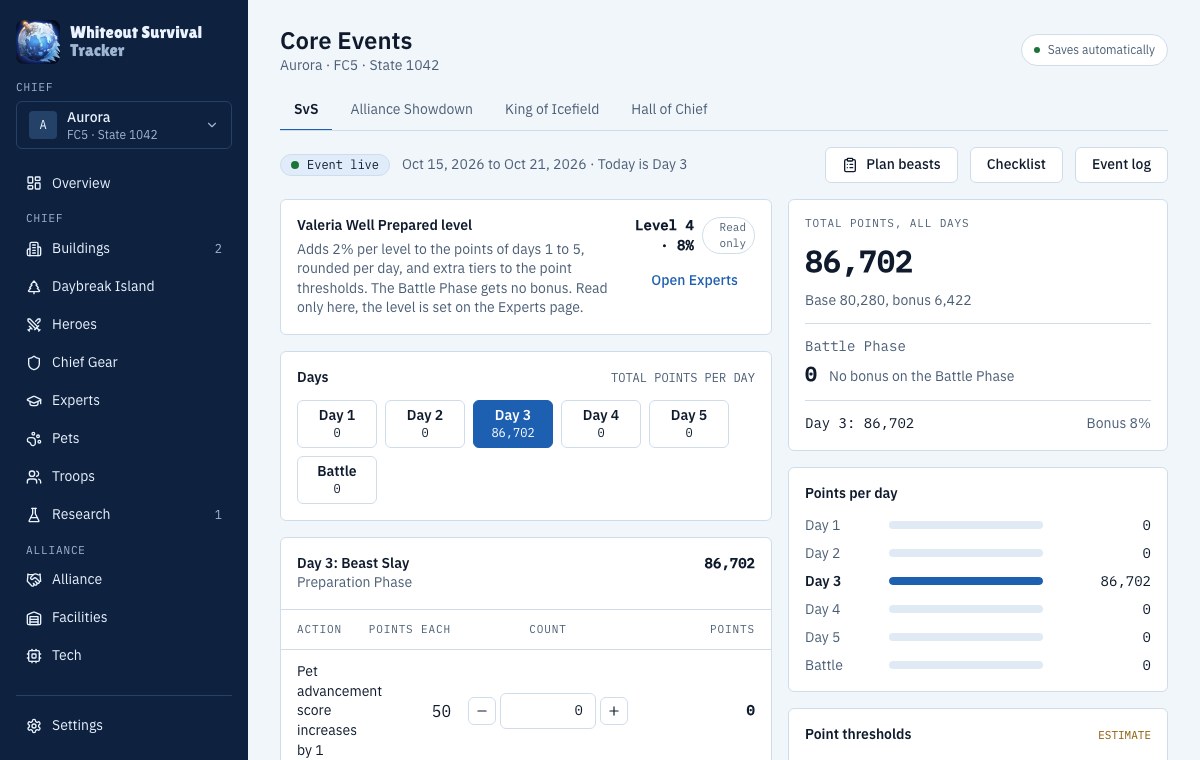This screenshot has height=760, width=1200.
Task: Click the Level 4 · 8% value
Action: pos(664,235)
